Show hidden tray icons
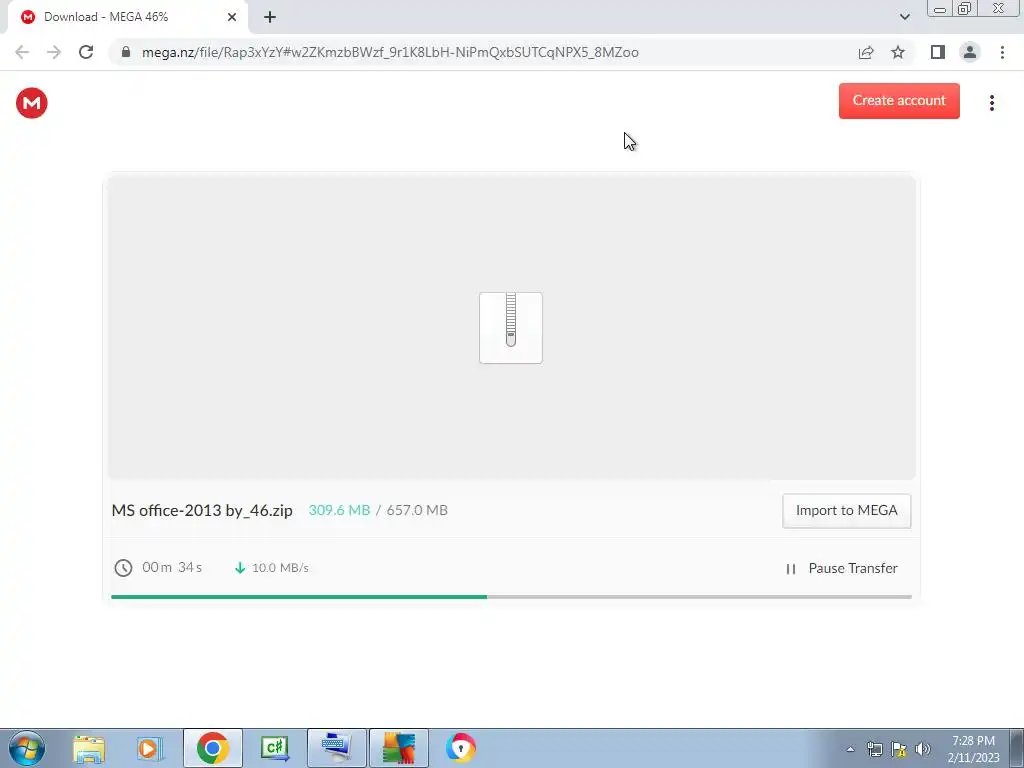This screenshot has width=1024, height=768. pos(850,750)
